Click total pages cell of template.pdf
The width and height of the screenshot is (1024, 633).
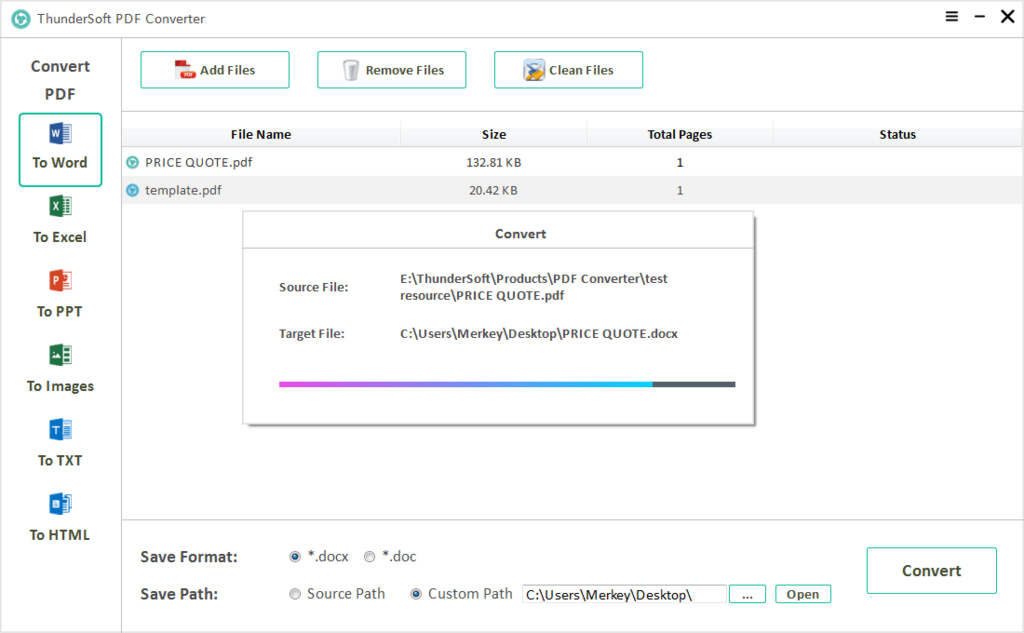click(680, 191)
